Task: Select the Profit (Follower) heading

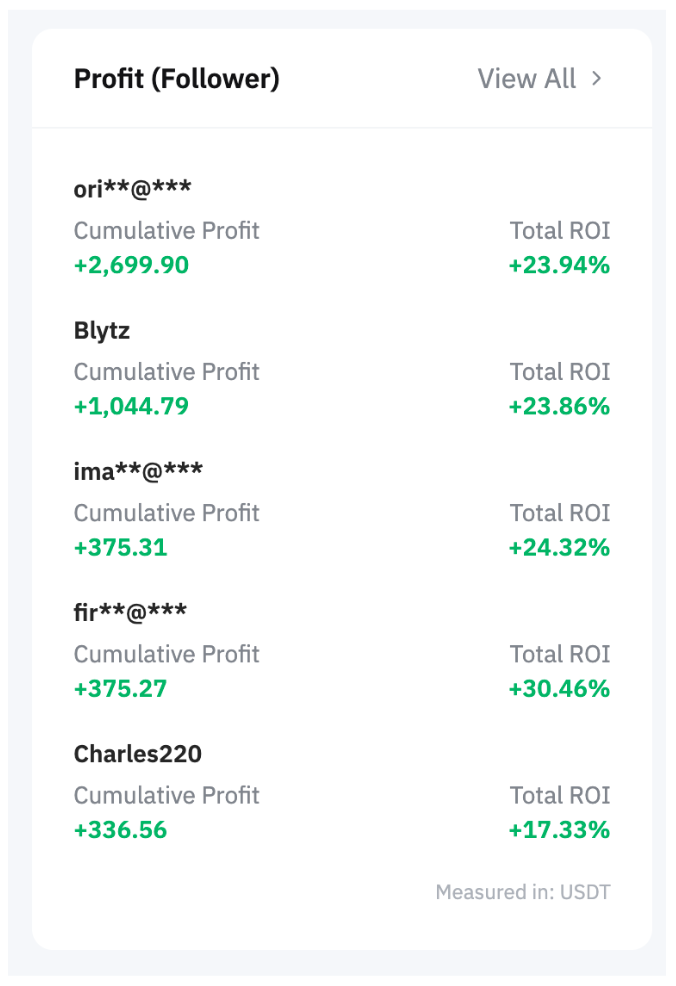Action: click(177, 79)
